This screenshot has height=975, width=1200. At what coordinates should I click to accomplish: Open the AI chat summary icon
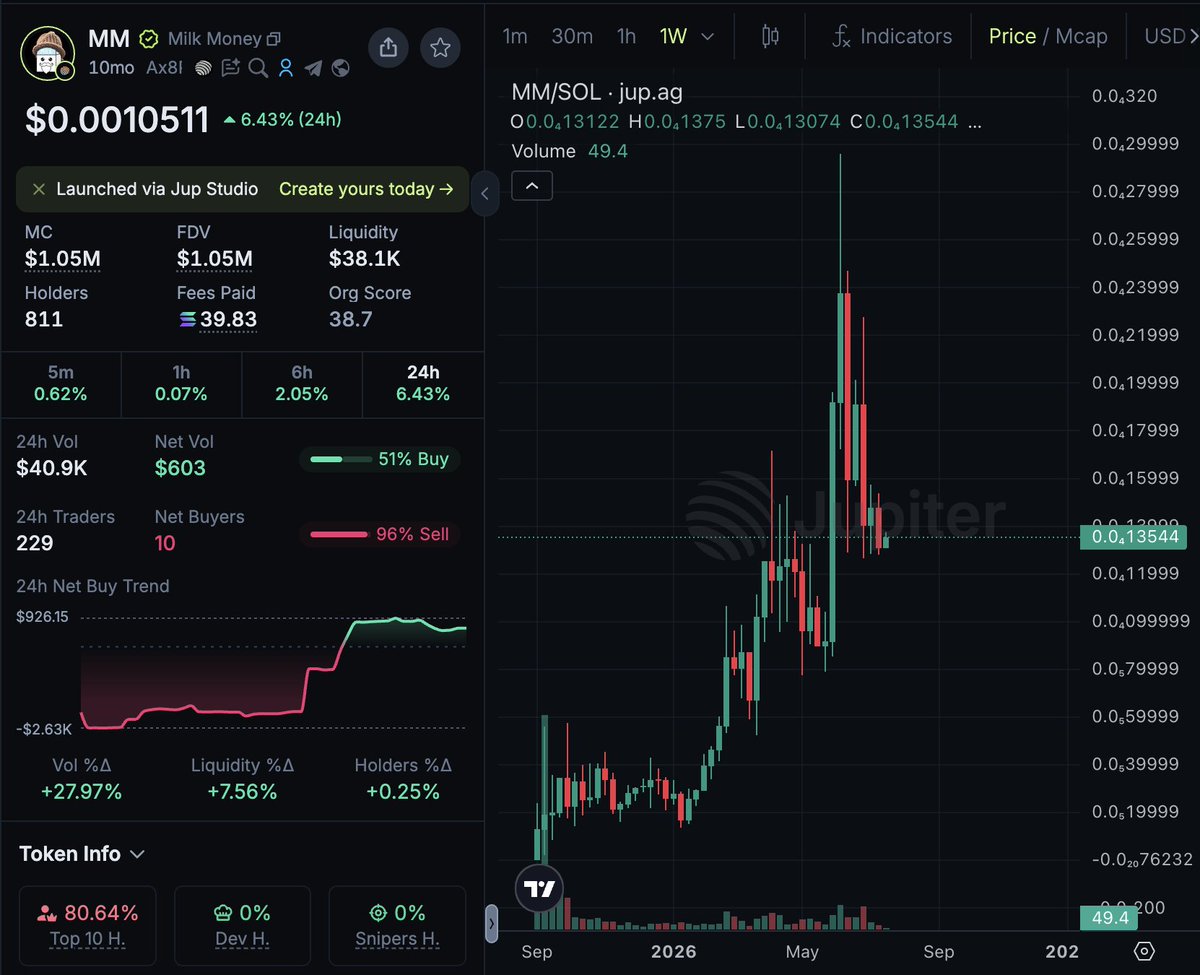coord(231,68)
